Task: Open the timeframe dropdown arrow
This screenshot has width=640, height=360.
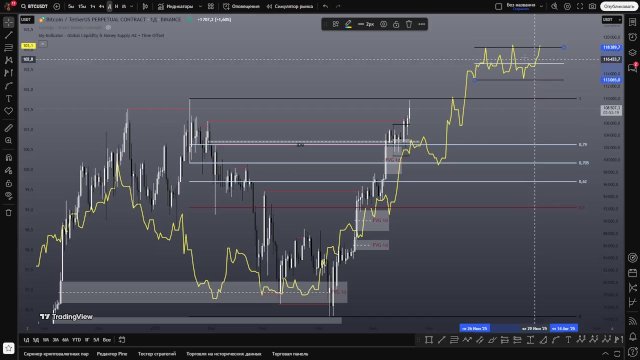Action: (x=131, y=7)
